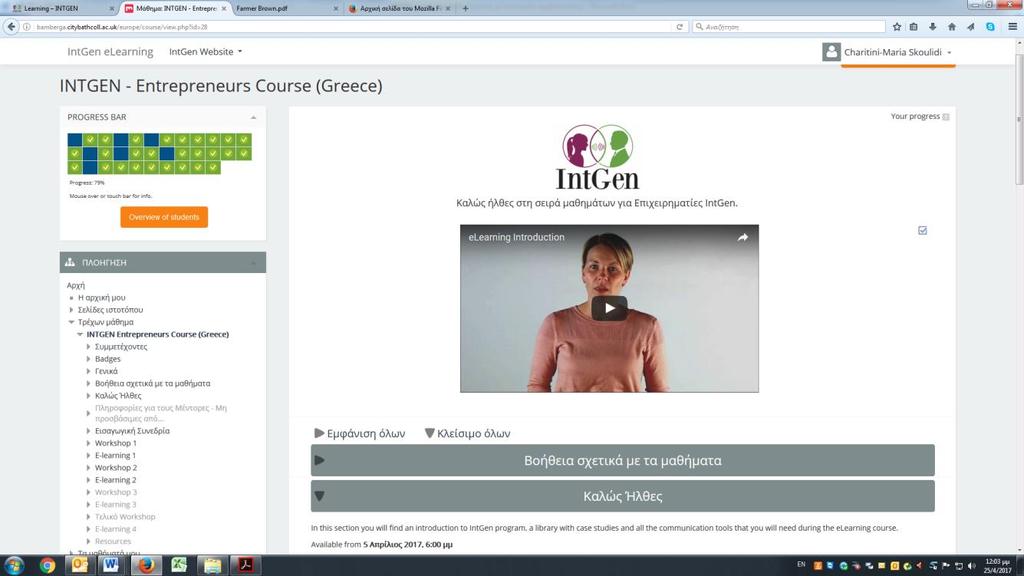Open the Firefox hamburger menu

point(1012,27)
